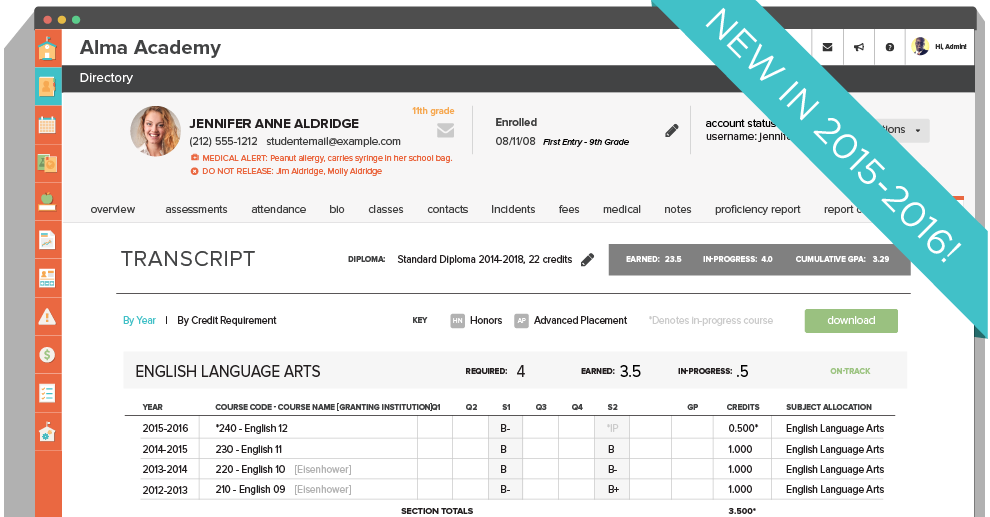The image size is (990, 517).
Task: Switch to the attendance tab
Action: pos(278,210)
